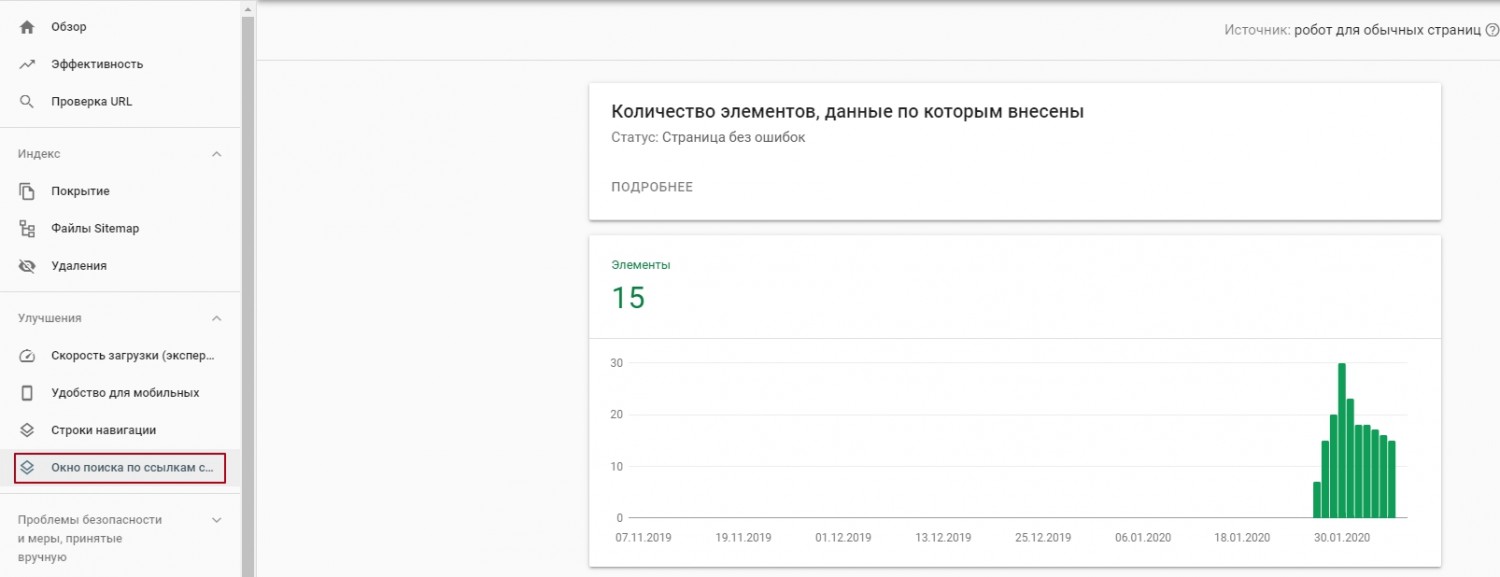Click the Скорость загрузки speedometer icon
The image size is (1500, 577).
[x=27, y=356]
